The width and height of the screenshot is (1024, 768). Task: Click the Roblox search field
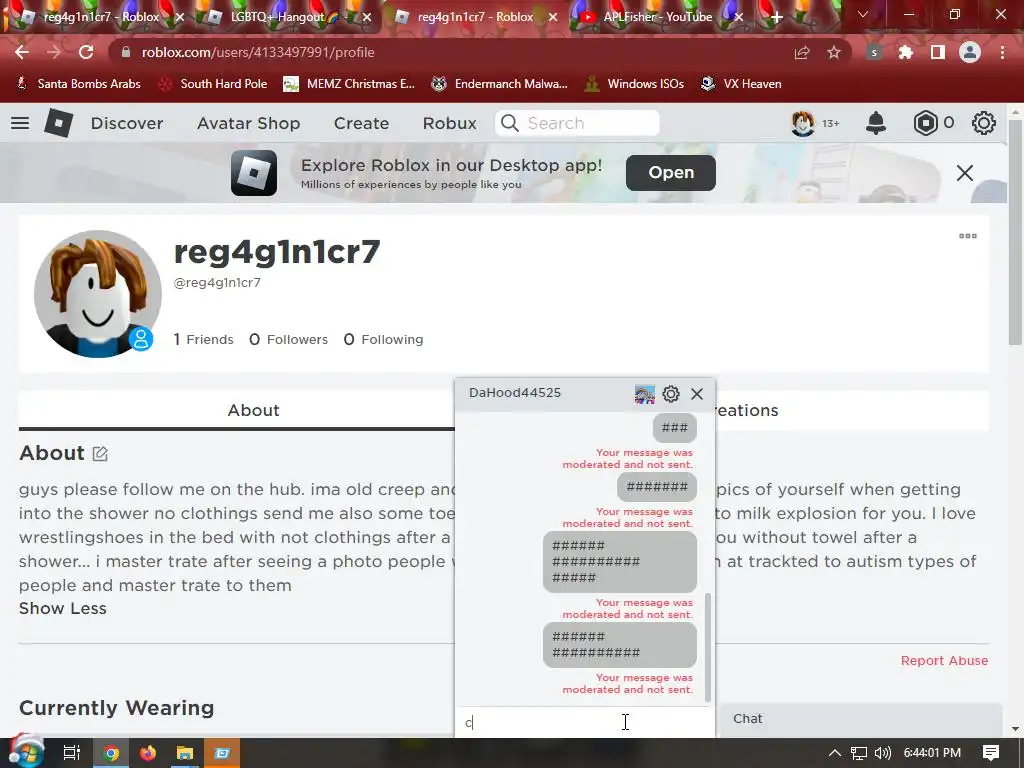point(577,123)
